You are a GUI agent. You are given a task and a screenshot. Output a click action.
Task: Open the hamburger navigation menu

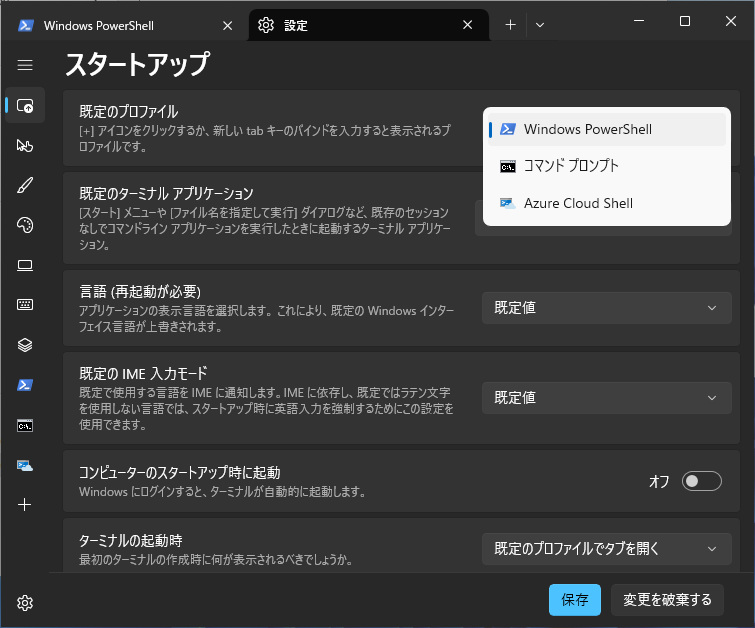click(25, 65)
